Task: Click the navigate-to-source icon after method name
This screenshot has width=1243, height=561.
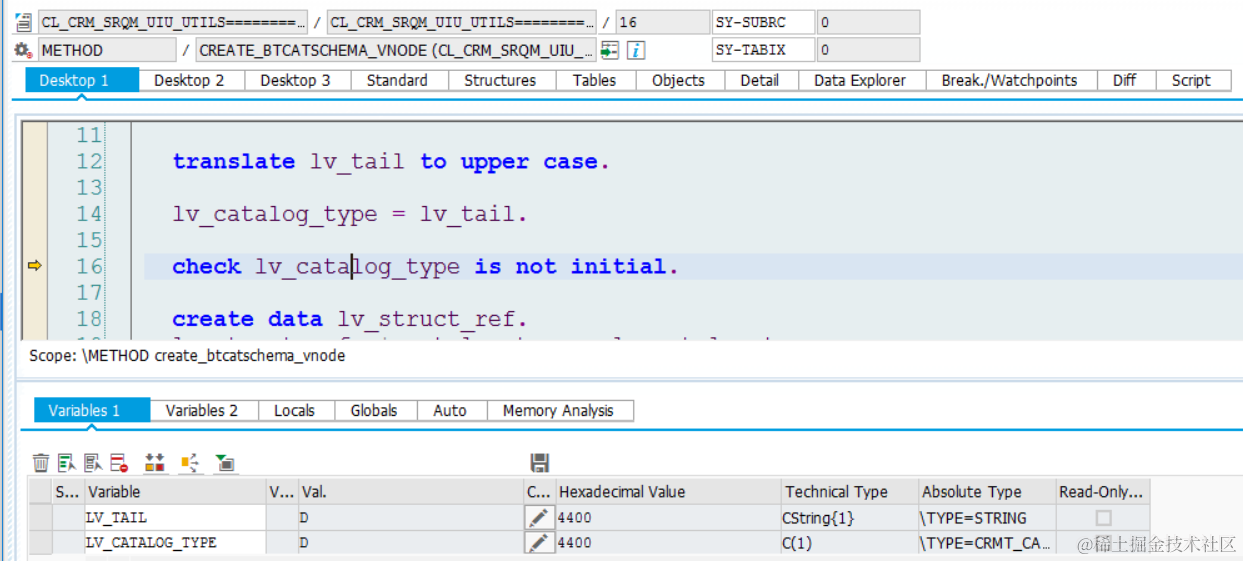Action: 610,50
